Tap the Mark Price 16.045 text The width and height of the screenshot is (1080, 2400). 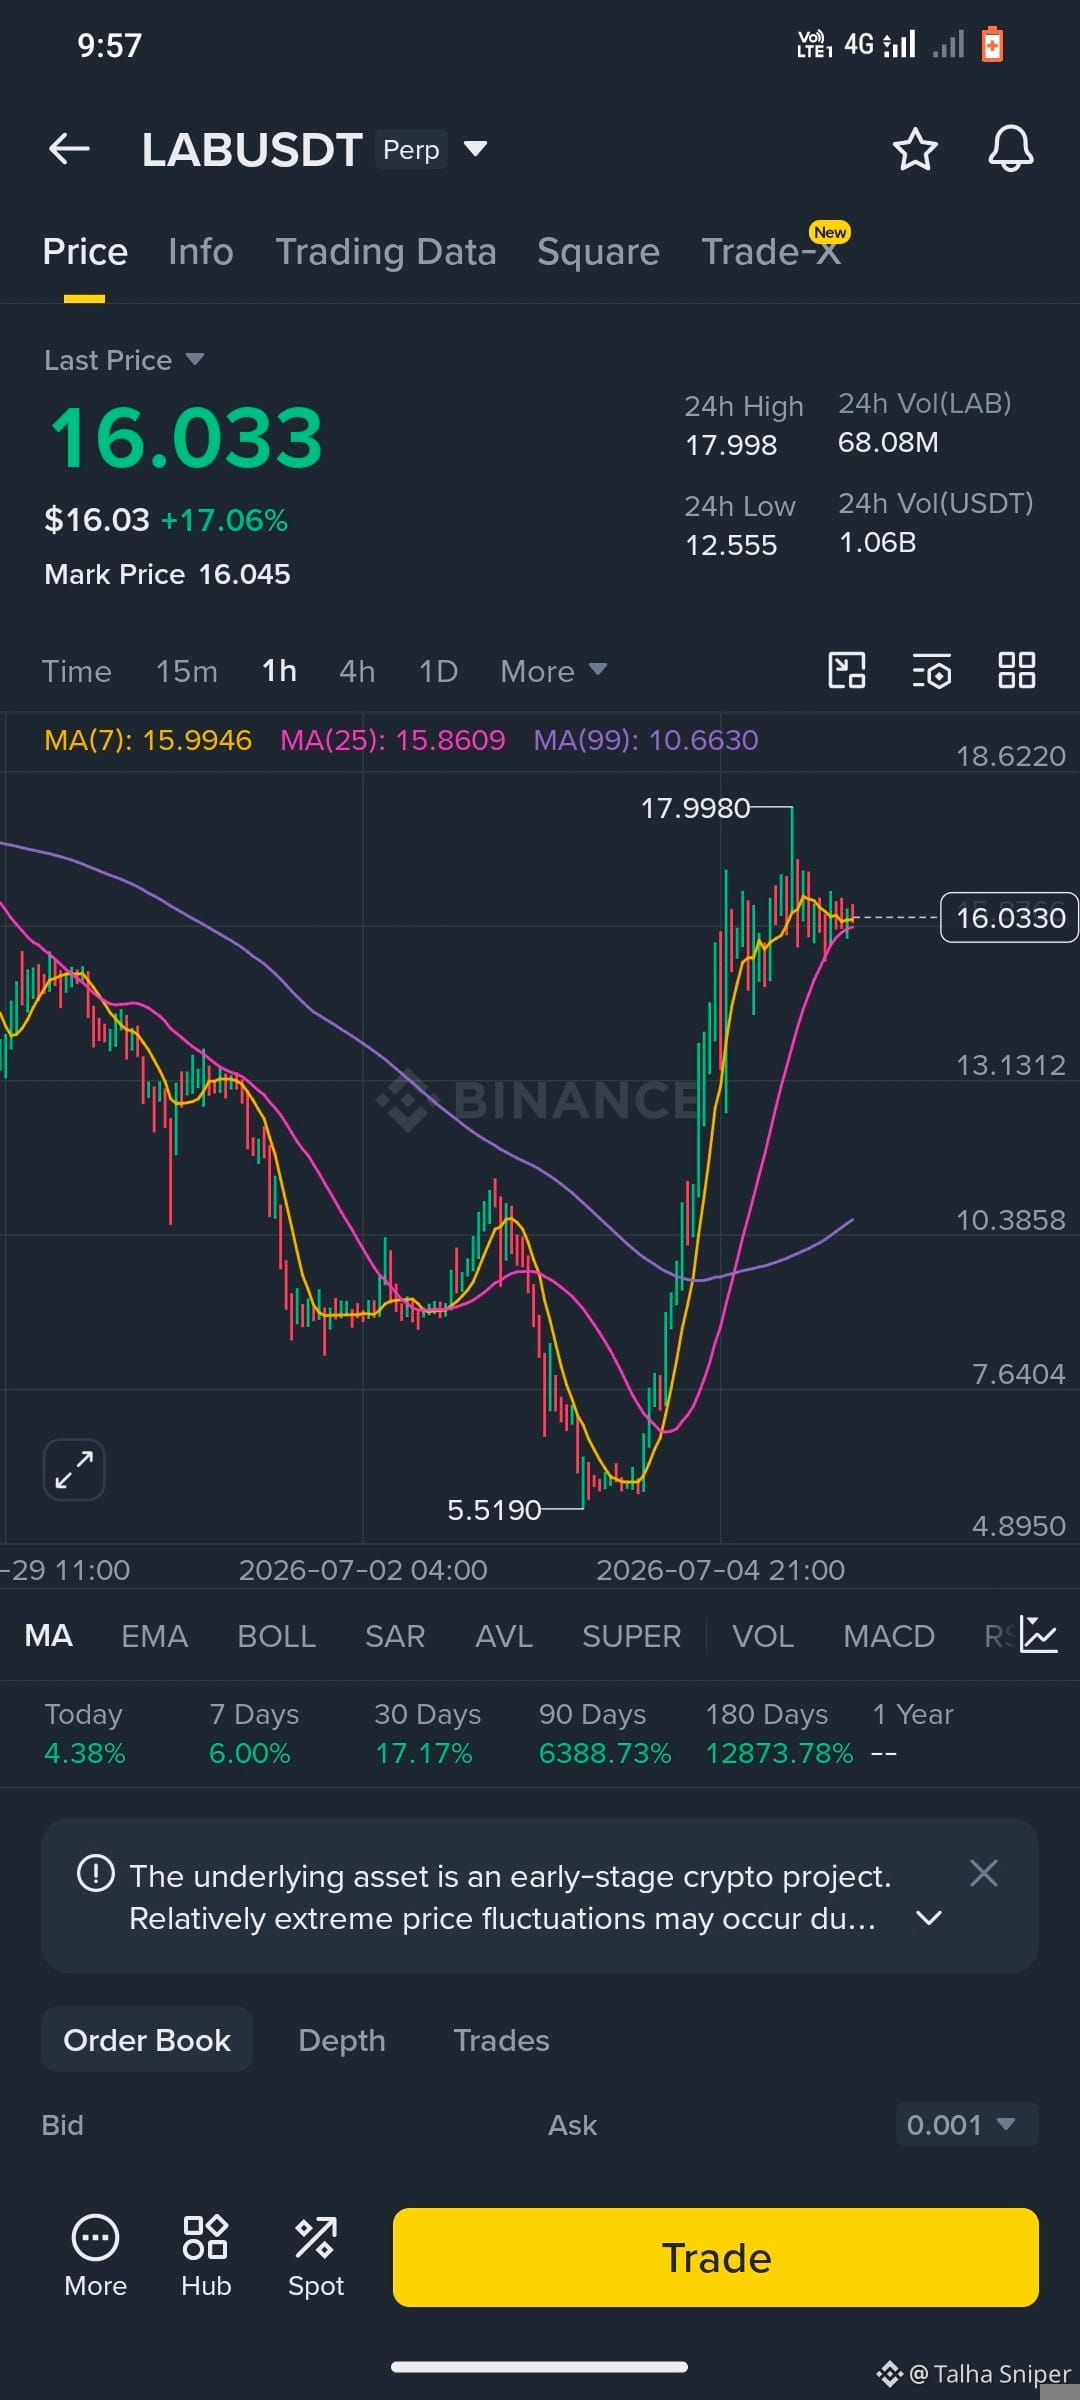tap(167, 574)
